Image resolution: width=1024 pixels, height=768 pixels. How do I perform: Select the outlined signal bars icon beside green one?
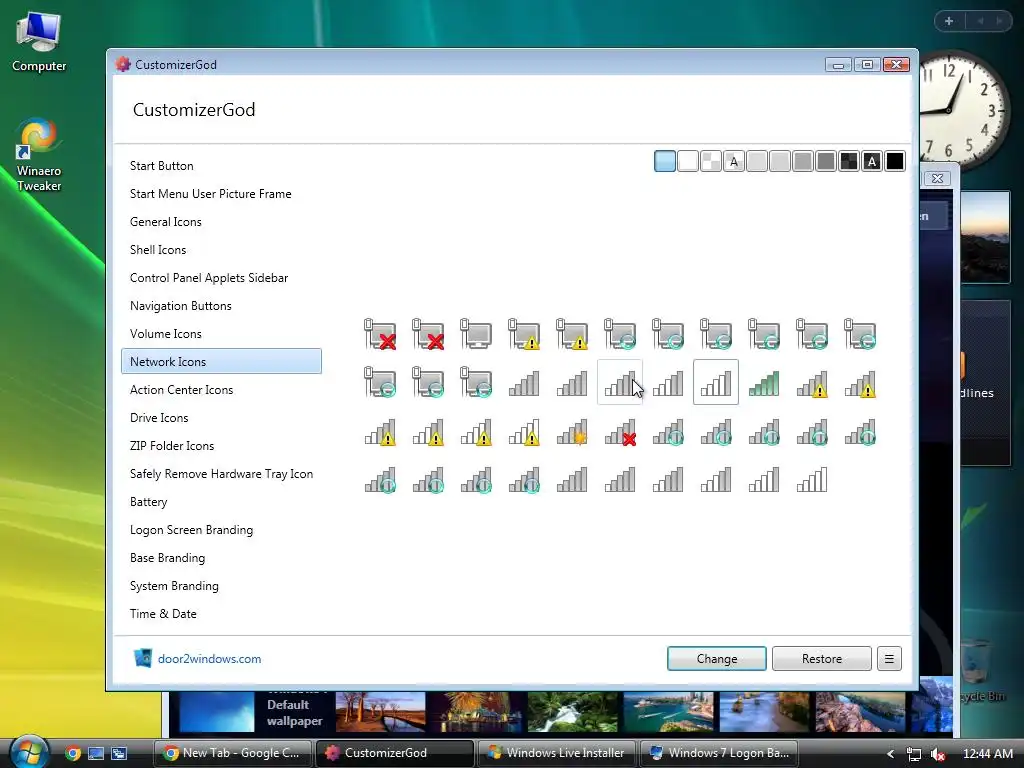click(x=716, y=382)
